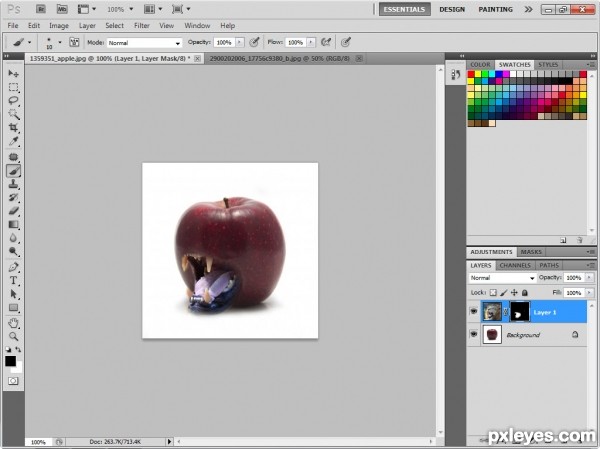Select the Move tool
The image size is (600, 449).
coord(13,73)
